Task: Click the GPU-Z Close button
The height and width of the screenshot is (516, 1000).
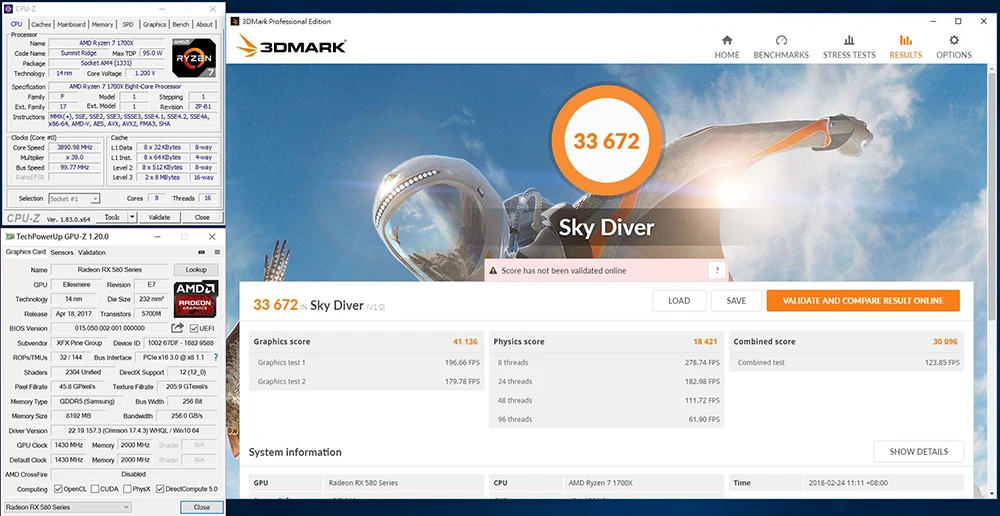Action: tap(202, 507)
